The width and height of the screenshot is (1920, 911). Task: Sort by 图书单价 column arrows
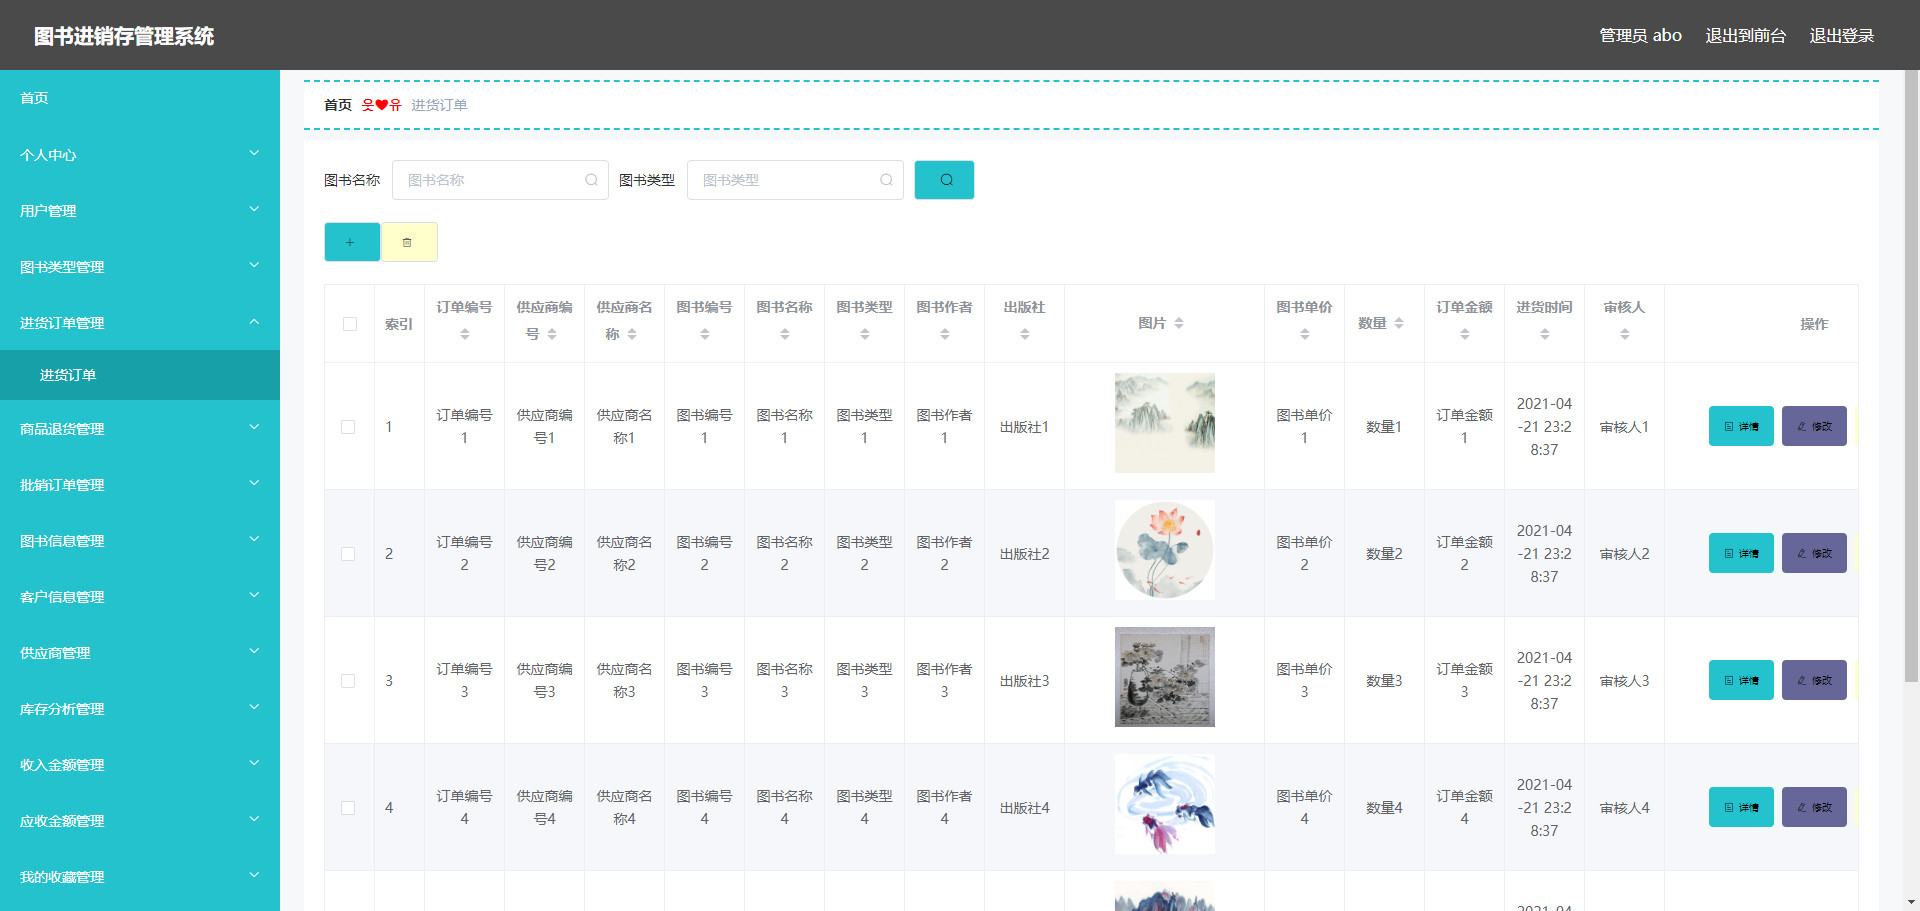tap(1305, 334)
